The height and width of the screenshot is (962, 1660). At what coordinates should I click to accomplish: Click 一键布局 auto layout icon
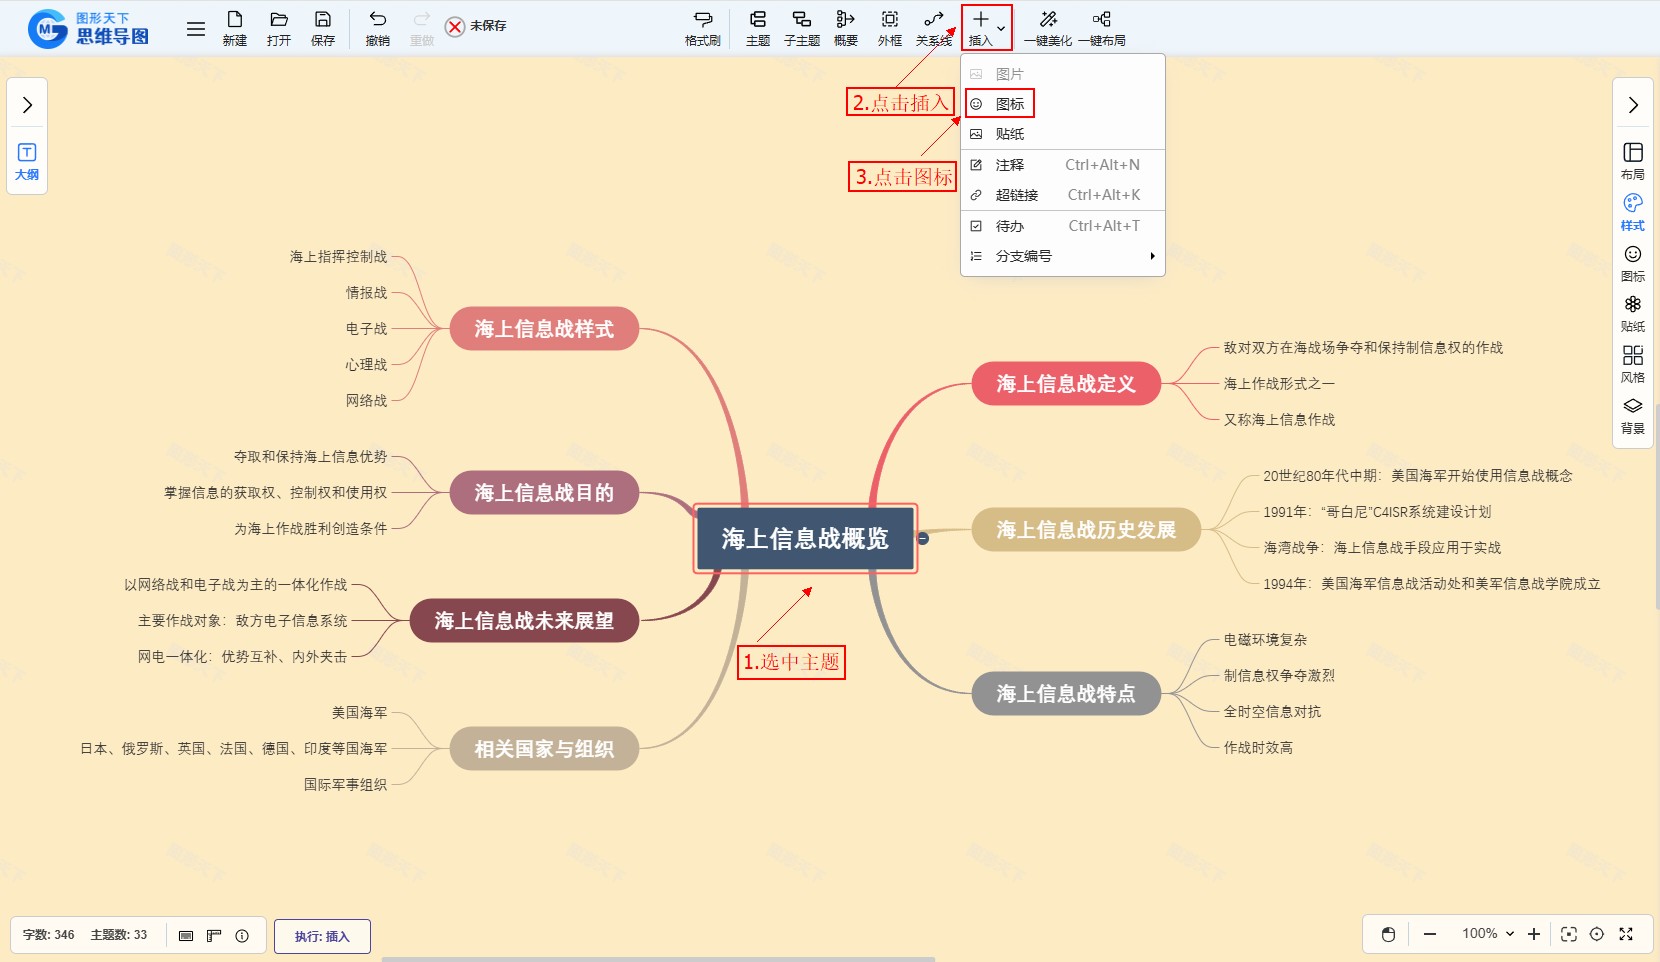click(1101, 27)
